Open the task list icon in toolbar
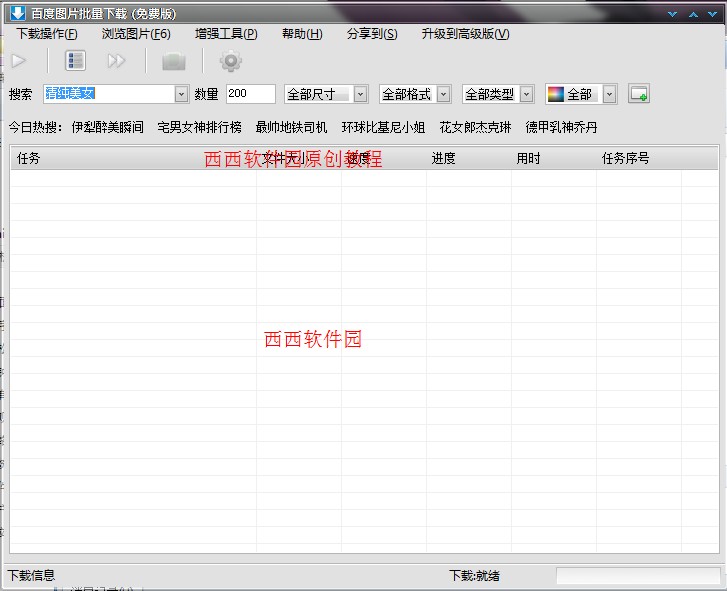727x591 pixels. 75,61
